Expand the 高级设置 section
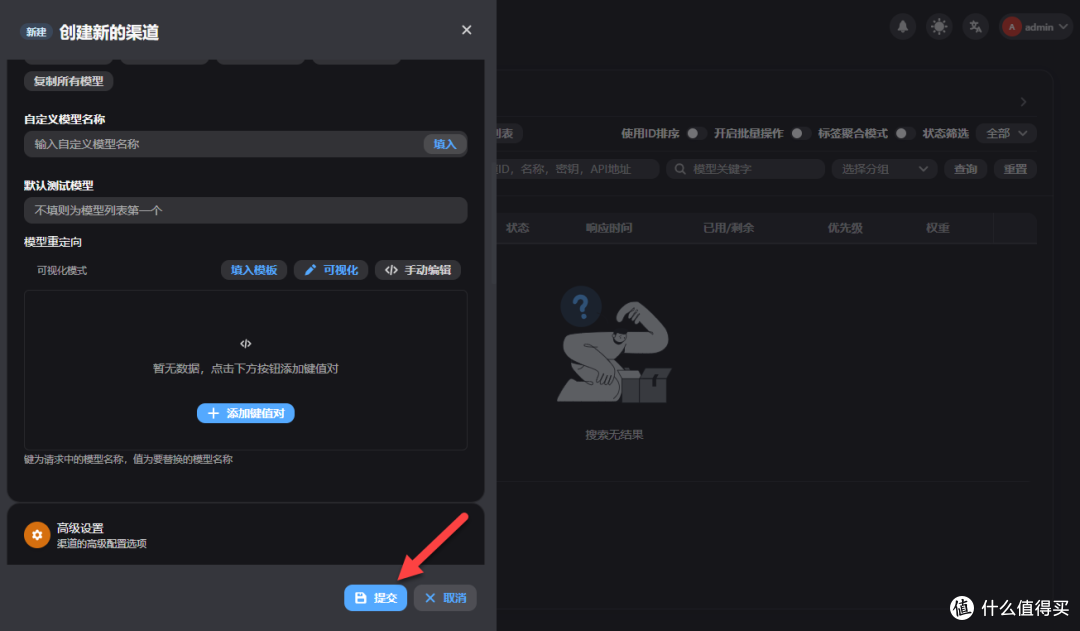The width and height of the screenshot is (1080, 631). click(246, 535)
